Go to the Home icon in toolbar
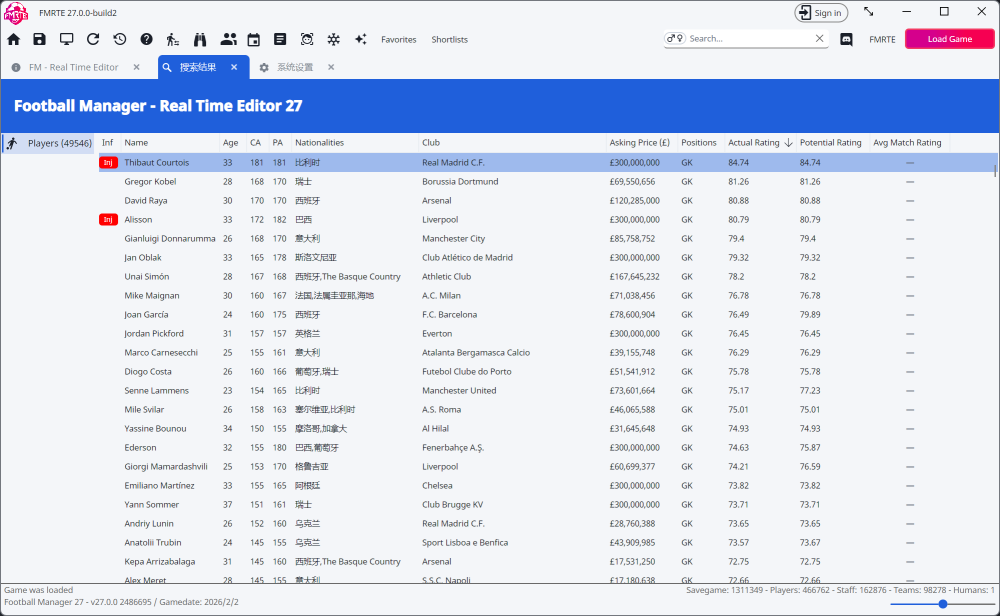Viewport: 1000px width, 616px height. (13, 40)
